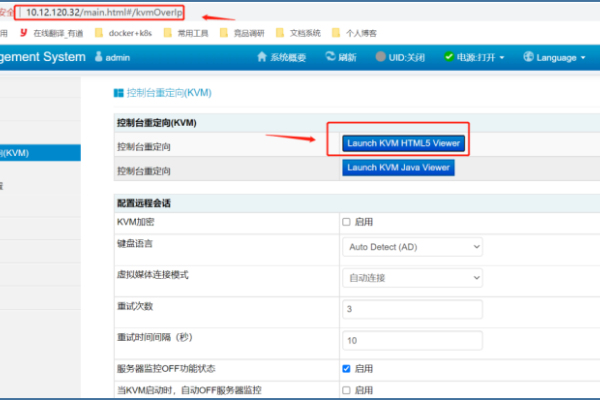Launch KVM HTML5 Viewer
The width and height of the screenshot is (600, 400).
coord(403,143)
